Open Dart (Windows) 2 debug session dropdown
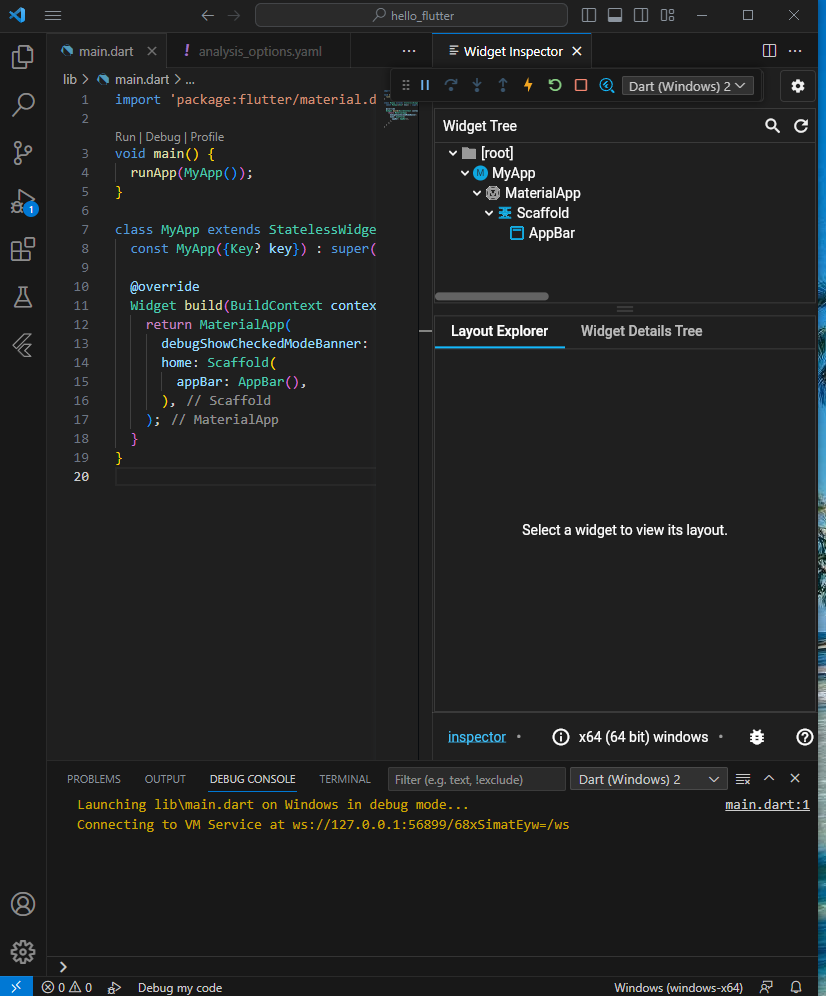This screenshot has width=826, height=996. tap(687, 86)
